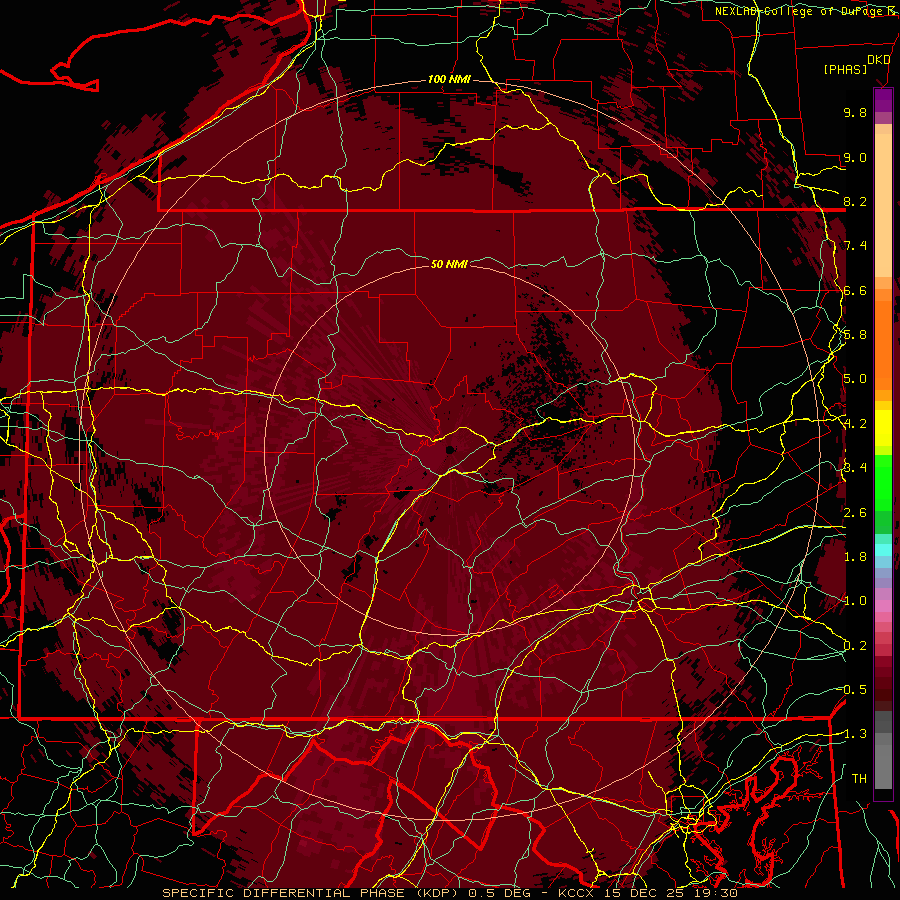Click the 4.2 value on the color scale
Viewport: 900px width, 900px height.
pos(855,424)
